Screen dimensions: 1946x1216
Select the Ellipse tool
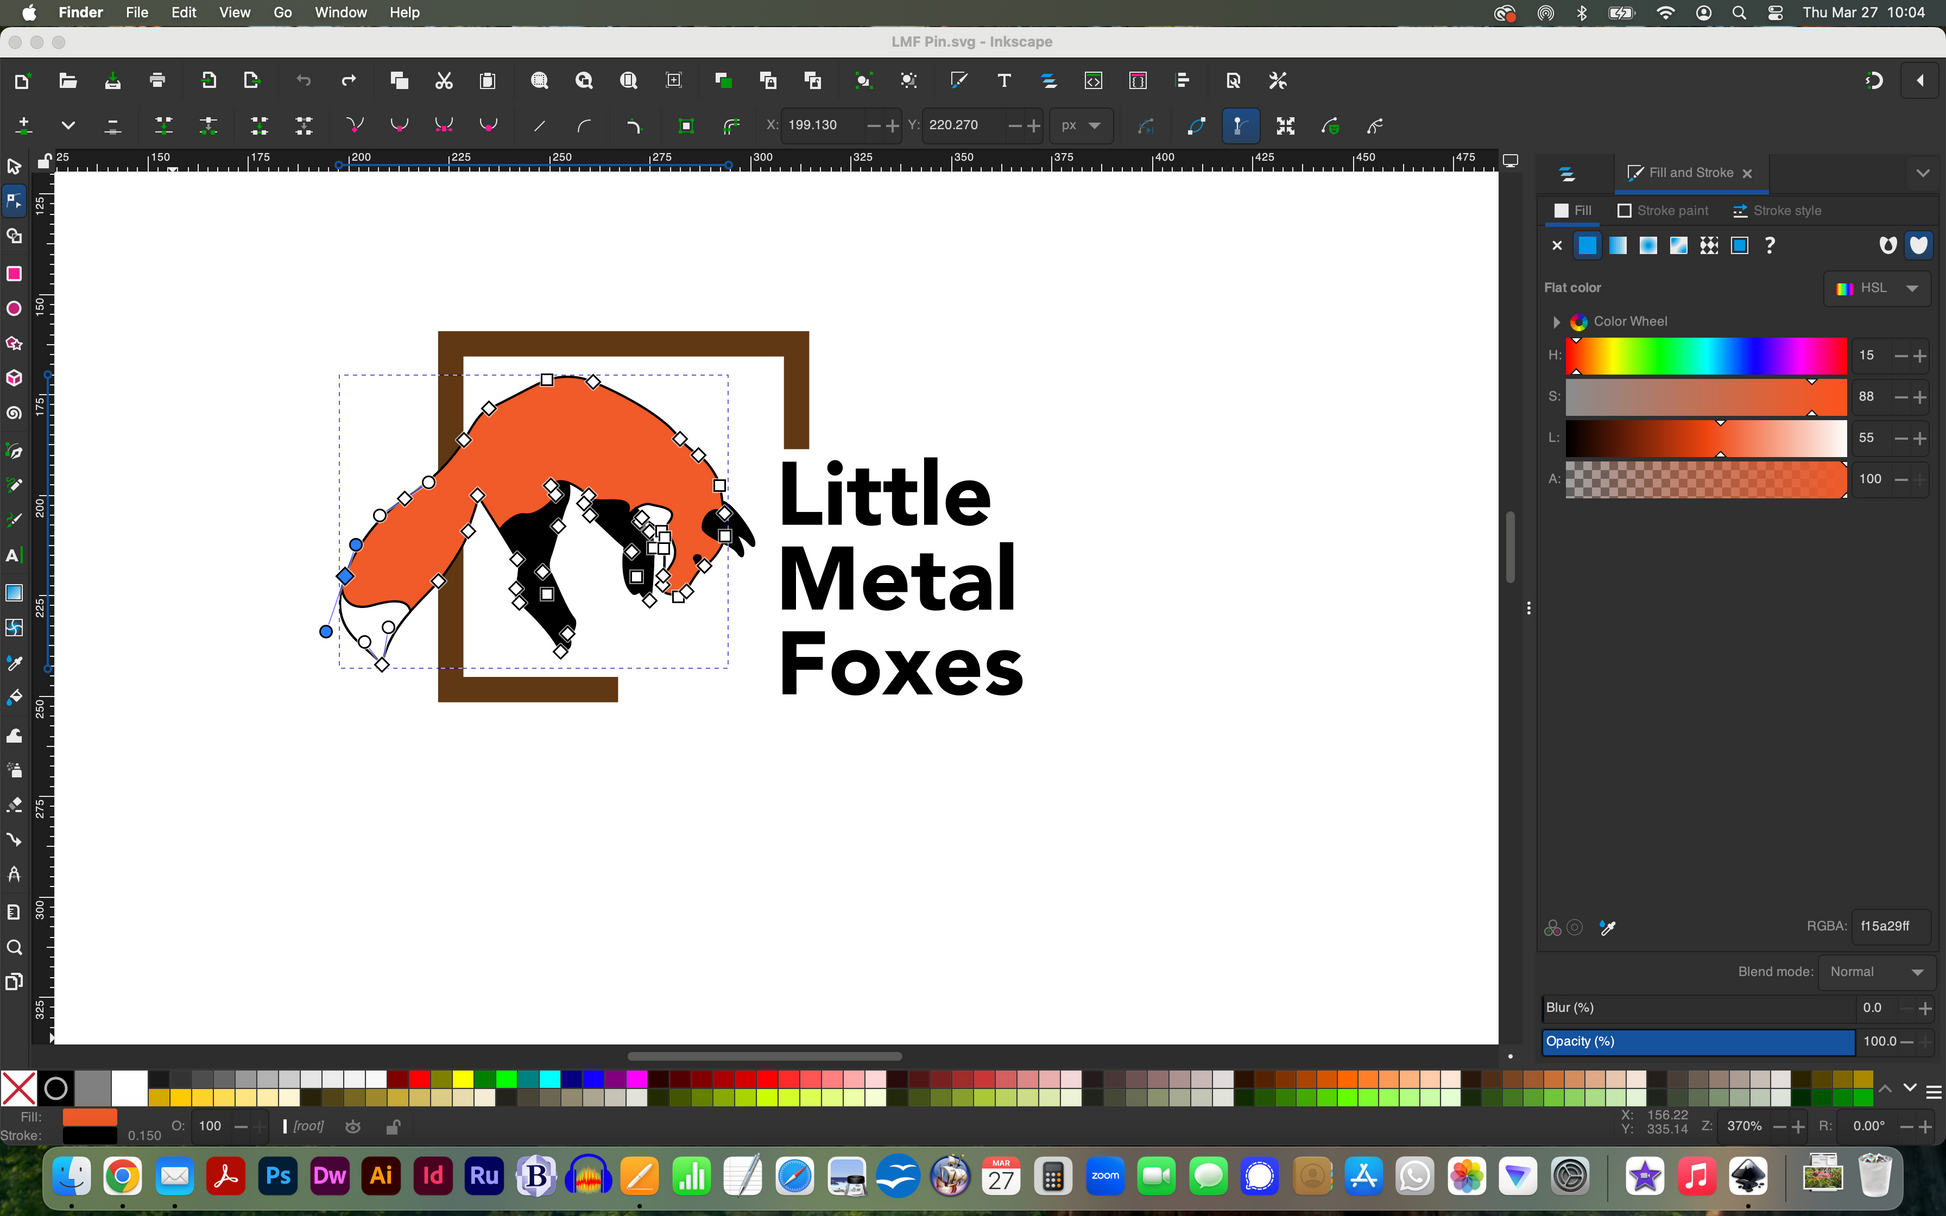pyautogui.click(x=14, y=309)
